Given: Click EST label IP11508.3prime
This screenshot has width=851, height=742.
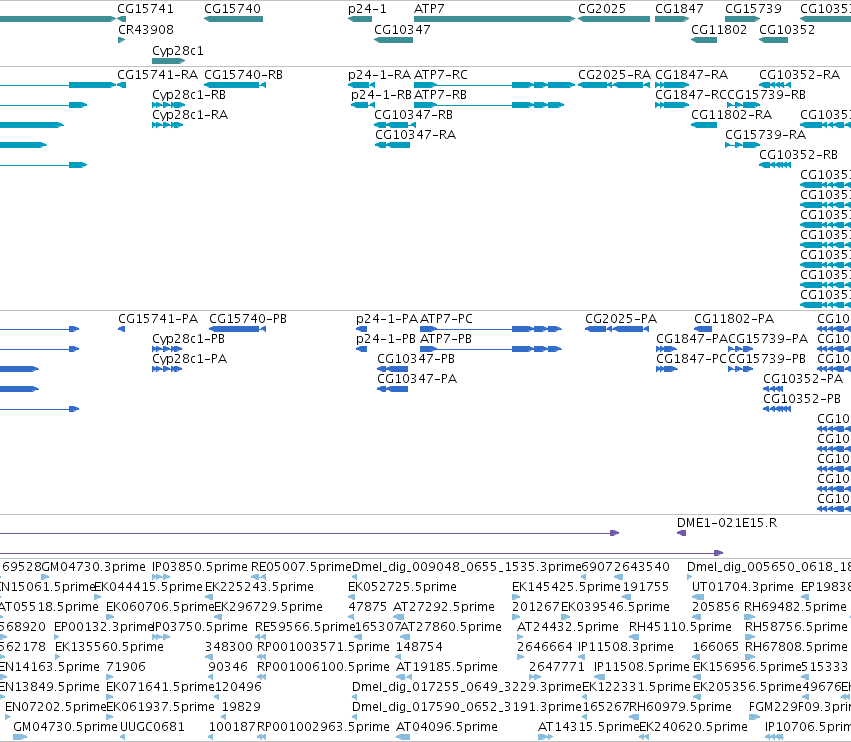Looking at the screenshot, I should 626,646.
